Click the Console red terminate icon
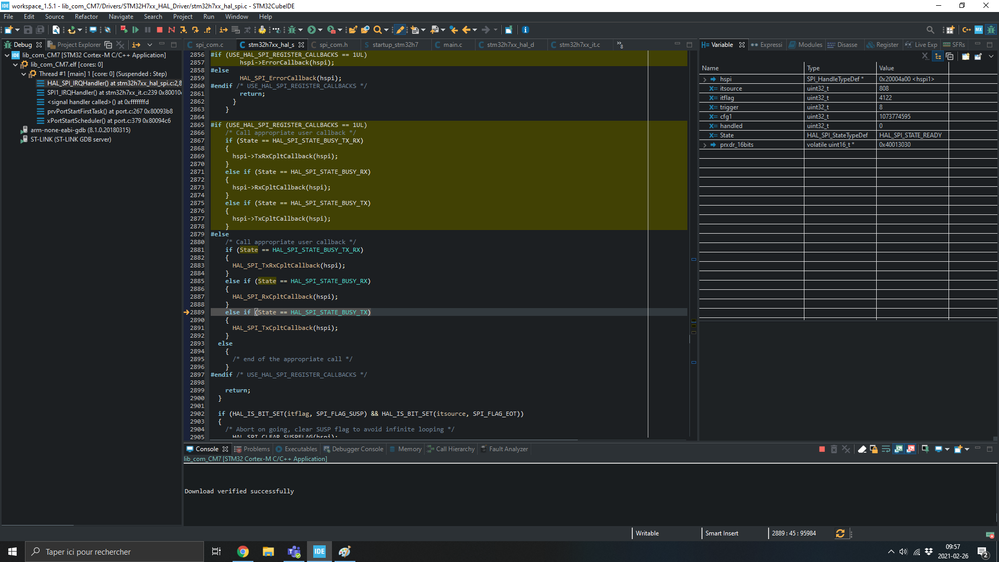This screenshot has height=562, width=999. pos(822,449)
